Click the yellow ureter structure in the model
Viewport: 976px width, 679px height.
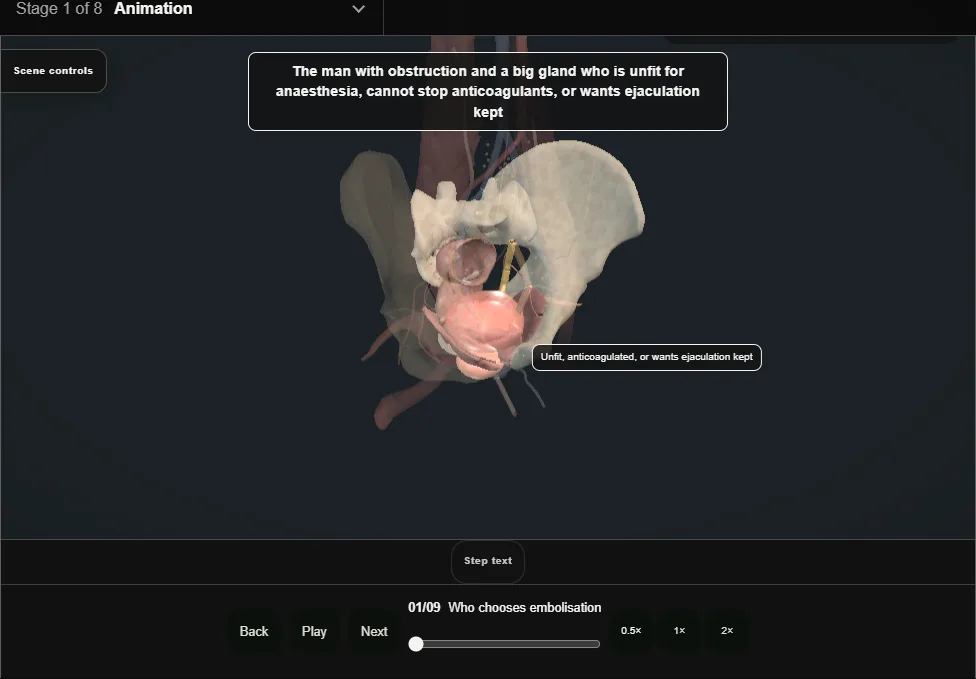(507, 266)
